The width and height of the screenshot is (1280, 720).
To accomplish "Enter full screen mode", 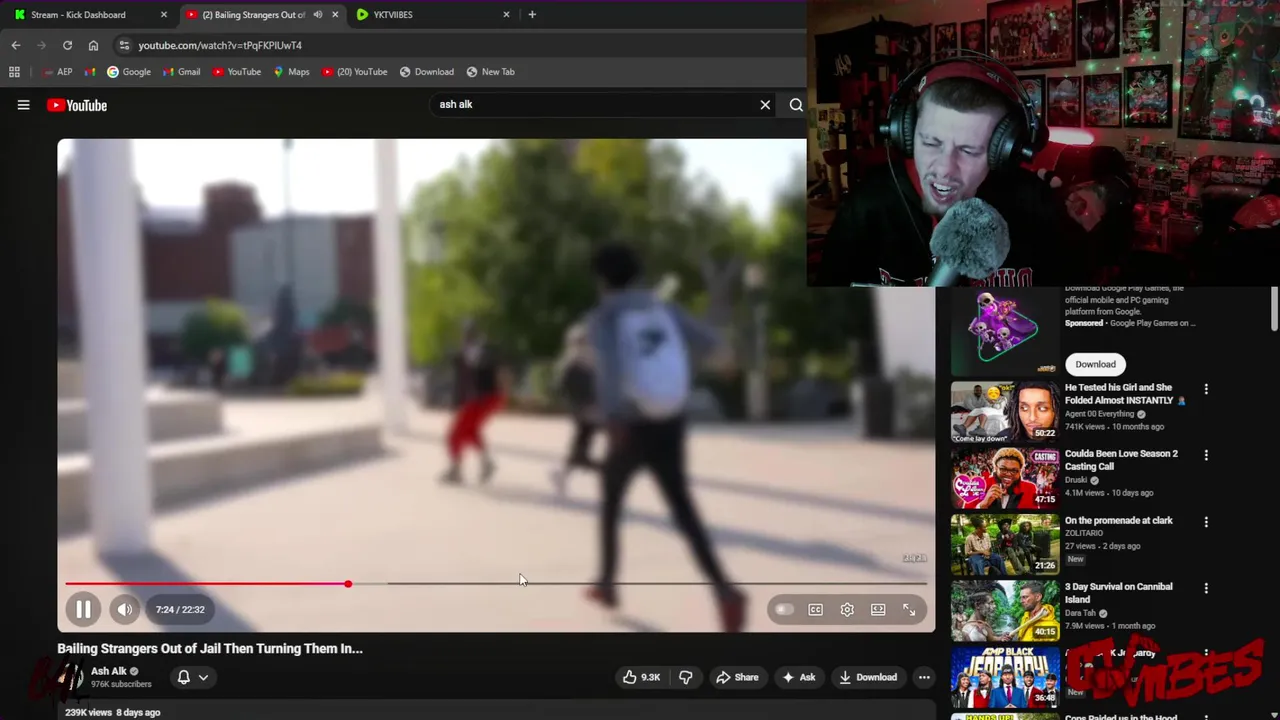I will [x=909, y=609].
